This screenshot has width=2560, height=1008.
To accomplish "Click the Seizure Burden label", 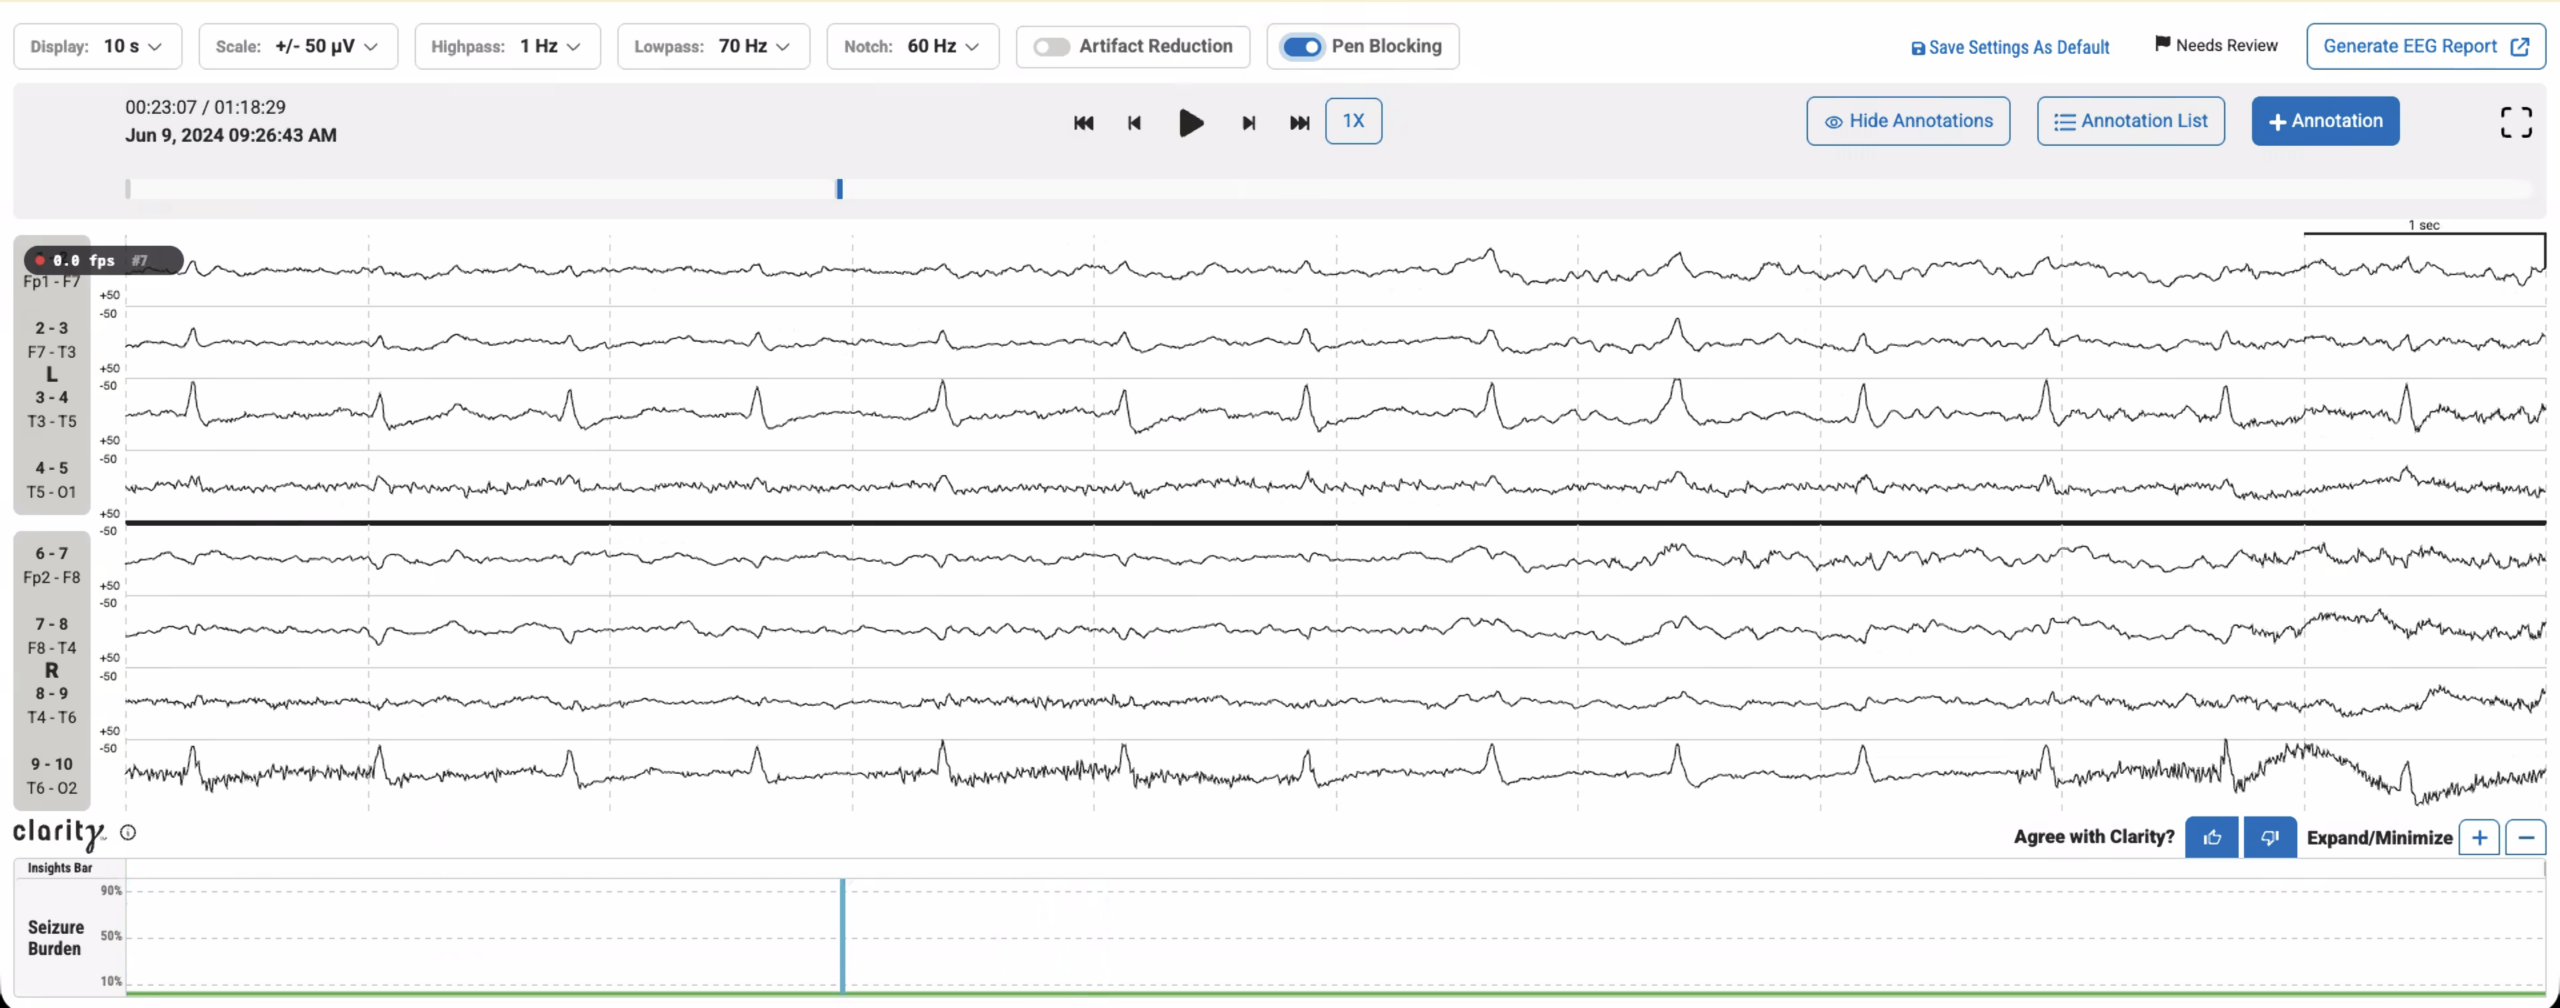I will [55, 938].
